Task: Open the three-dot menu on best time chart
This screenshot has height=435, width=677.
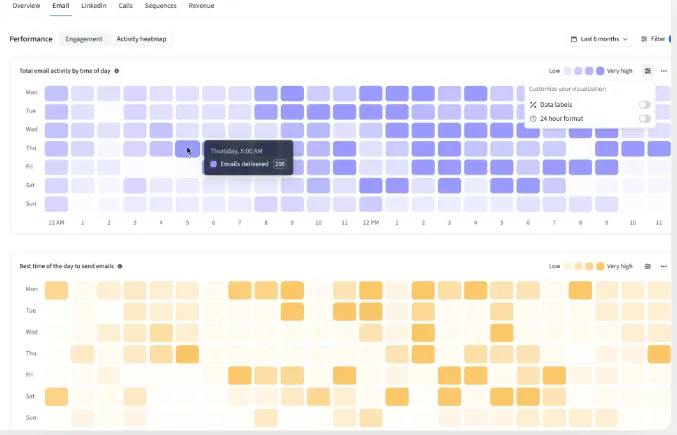Action: click(663, 266)
